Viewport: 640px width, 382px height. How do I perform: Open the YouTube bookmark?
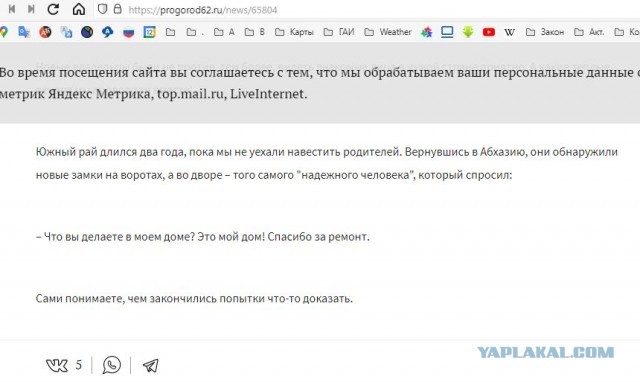(x=489, y=32)
